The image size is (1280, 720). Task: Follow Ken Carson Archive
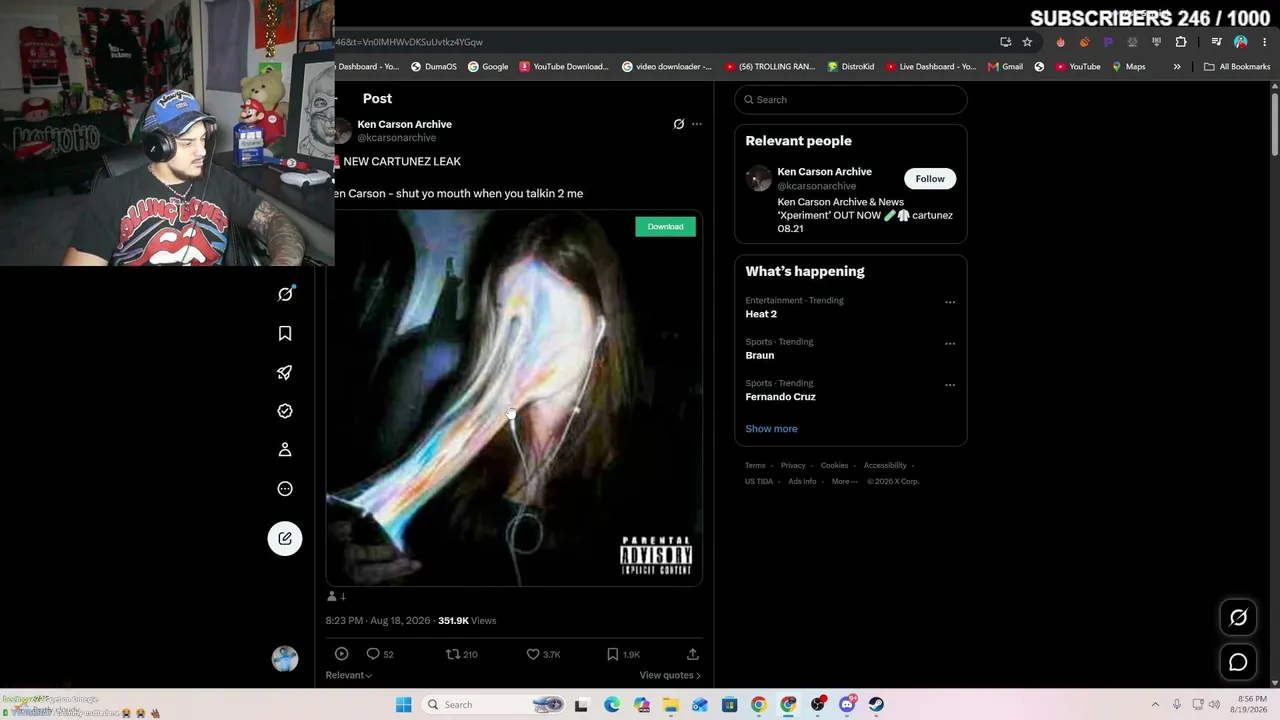(x=930, y=179)
